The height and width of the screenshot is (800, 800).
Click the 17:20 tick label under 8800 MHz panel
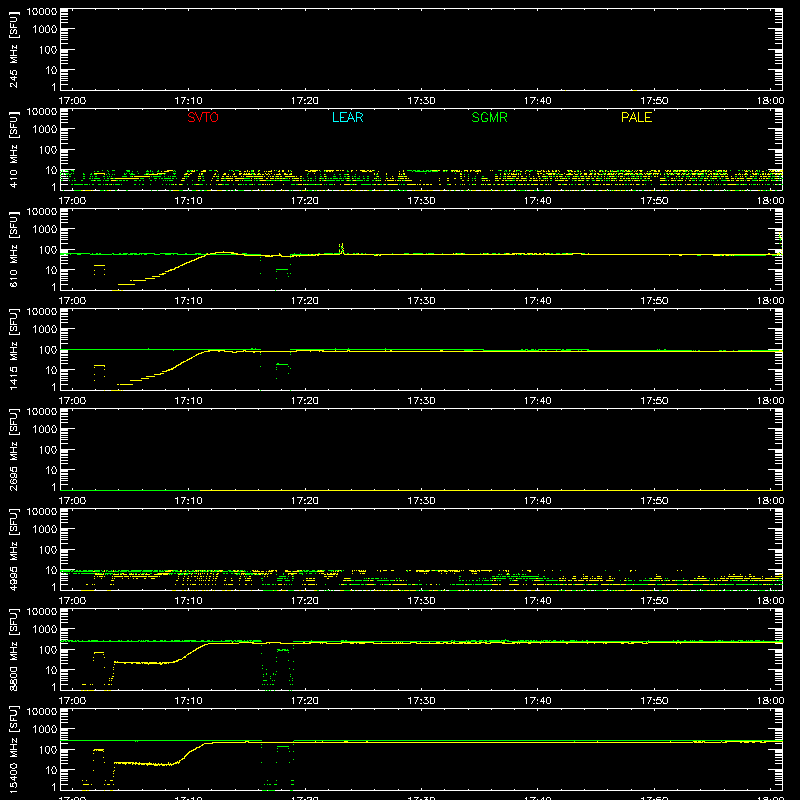click(305, 701)
